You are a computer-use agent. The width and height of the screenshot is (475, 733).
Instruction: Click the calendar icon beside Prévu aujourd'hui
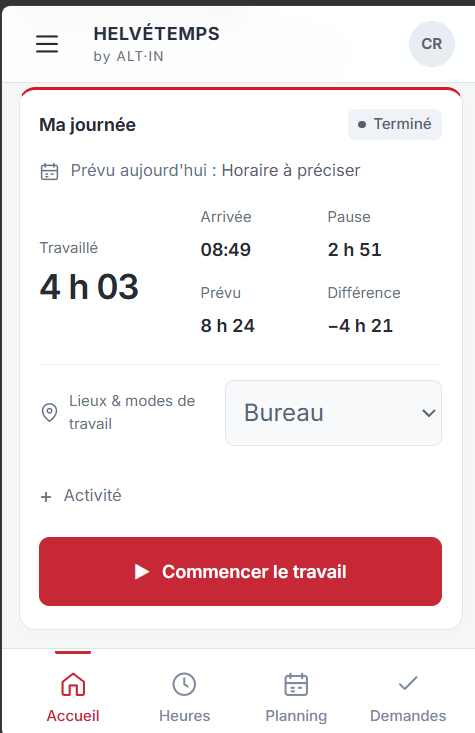pos(50,172)
